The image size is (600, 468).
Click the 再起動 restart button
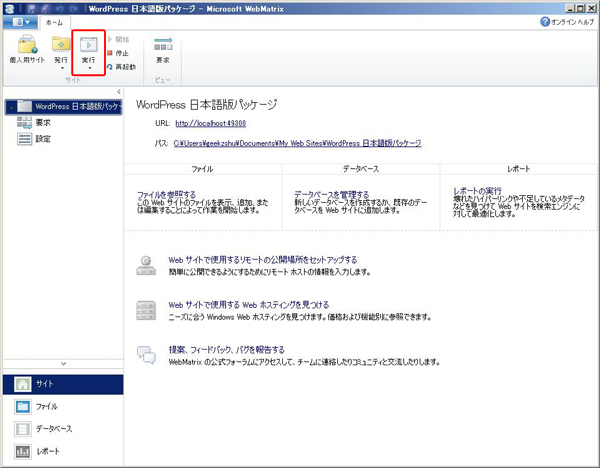[x=121, y=67]
